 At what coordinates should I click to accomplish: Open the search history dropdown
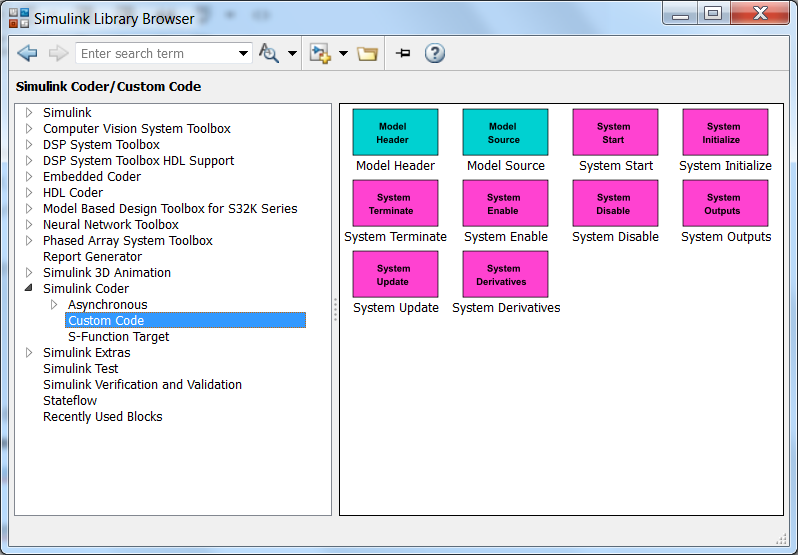coord(243,53)
